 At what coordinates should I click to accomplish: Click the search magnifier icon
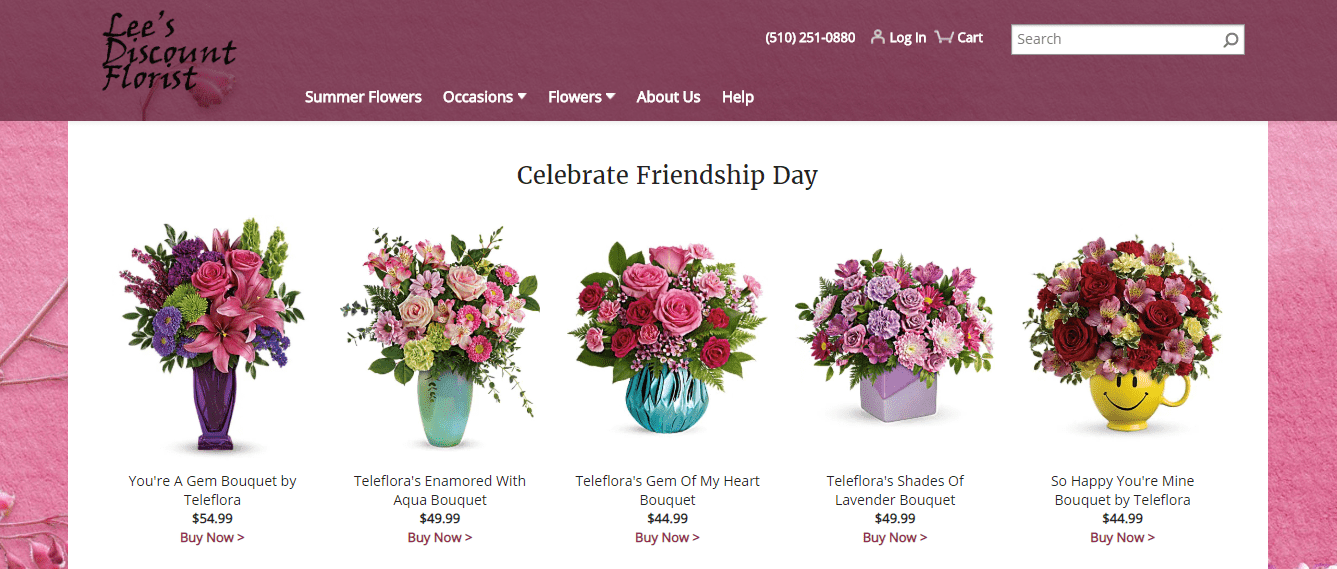[1230, 40]
